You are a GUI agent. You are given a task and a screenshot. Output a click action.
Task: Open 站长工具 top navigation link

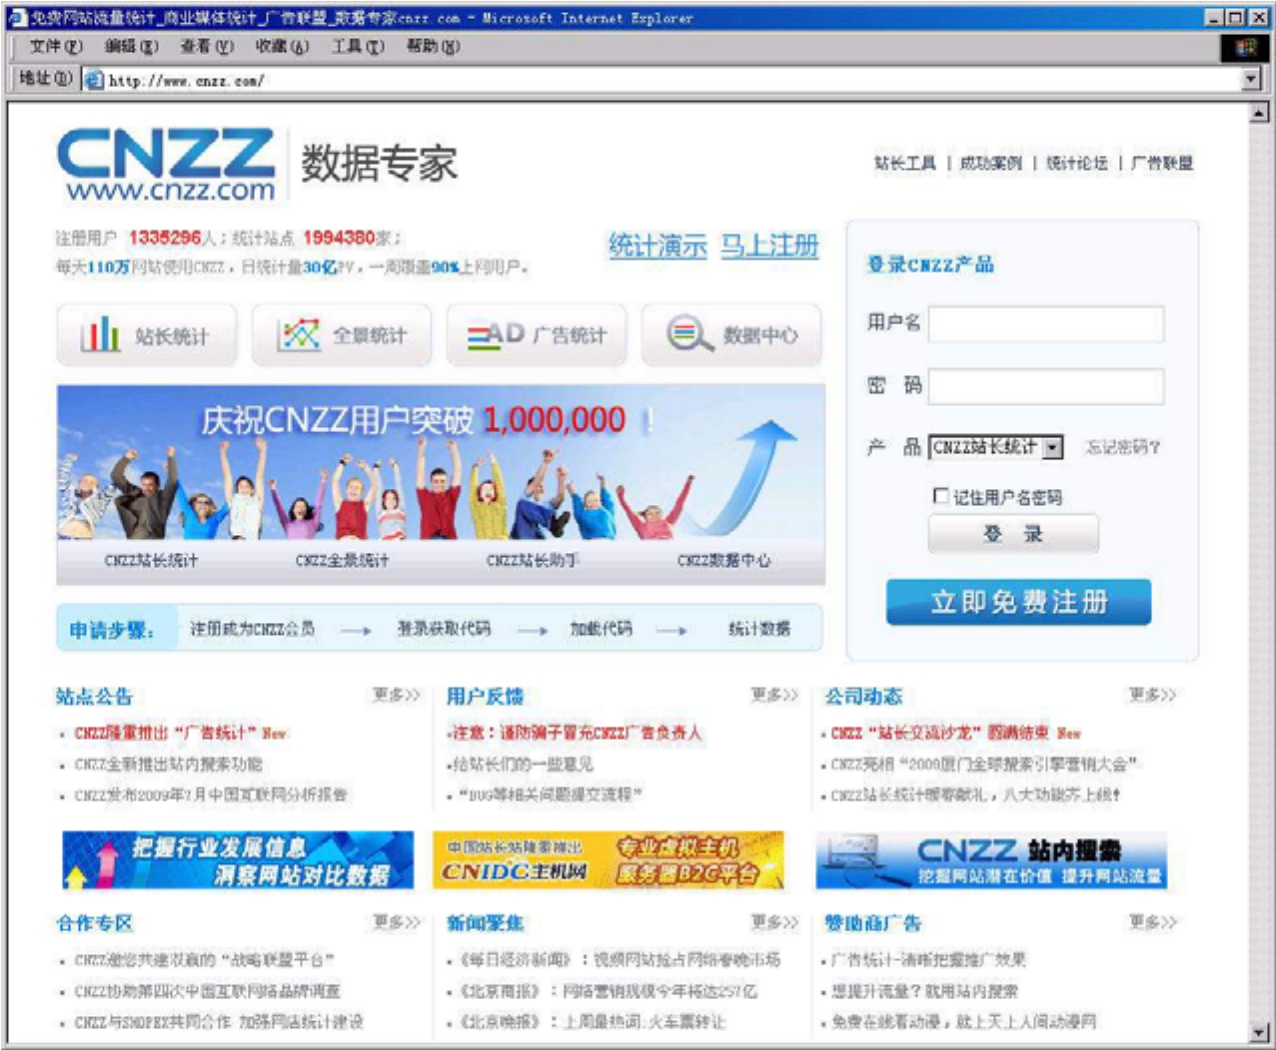905,163
